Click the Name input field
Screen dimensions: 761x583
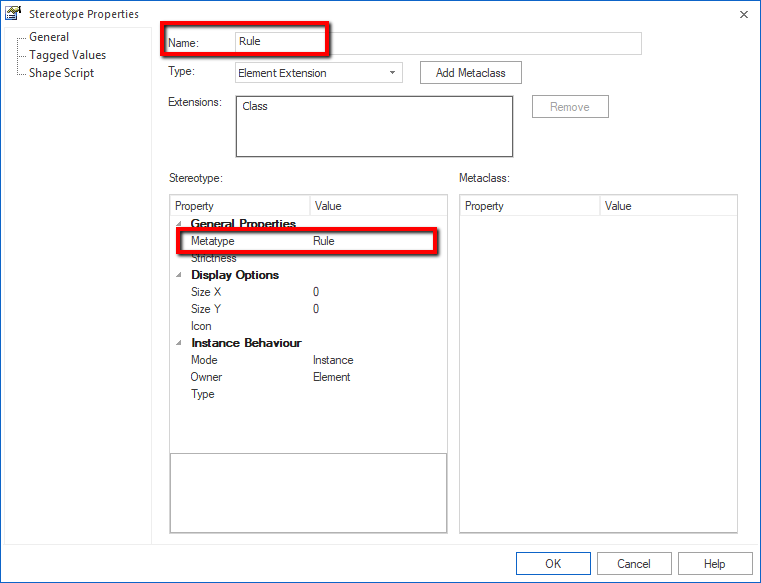(x=437, y=42)
